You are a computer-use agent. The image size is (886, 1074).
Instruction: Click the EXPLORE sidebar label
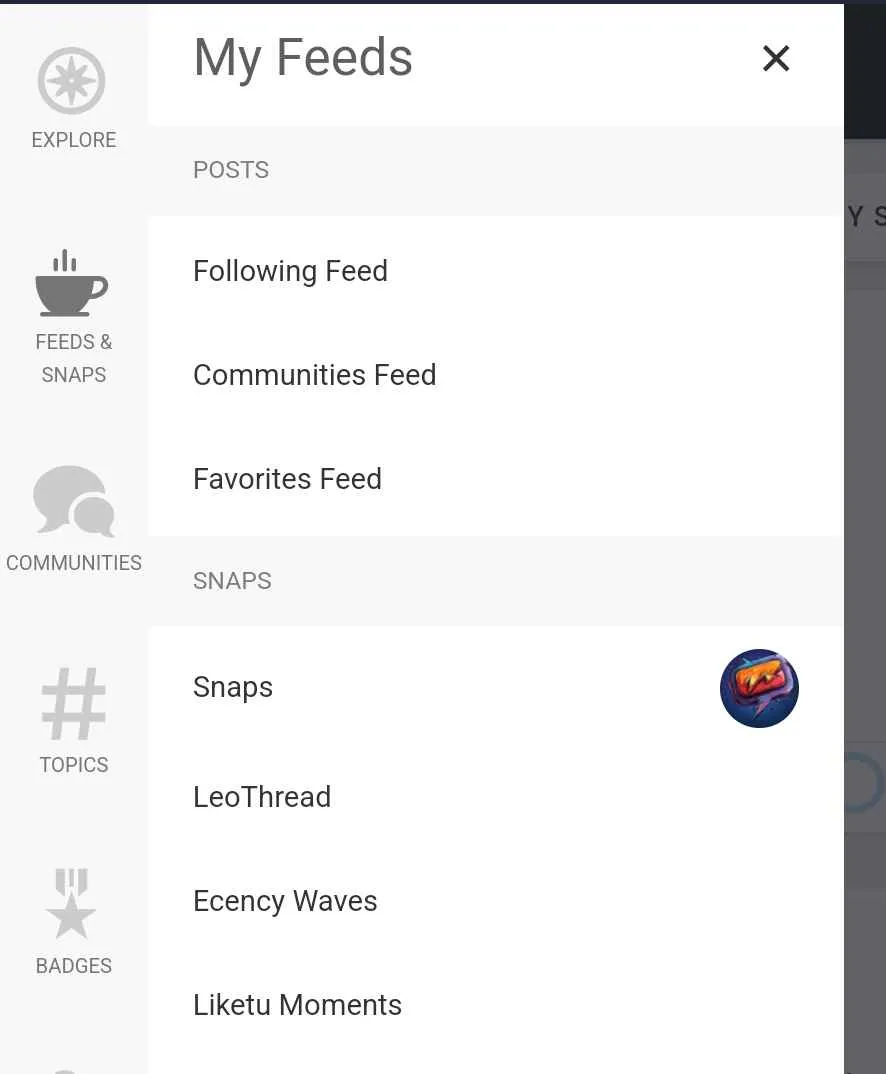pyautogui.click(x=74, y=140)
